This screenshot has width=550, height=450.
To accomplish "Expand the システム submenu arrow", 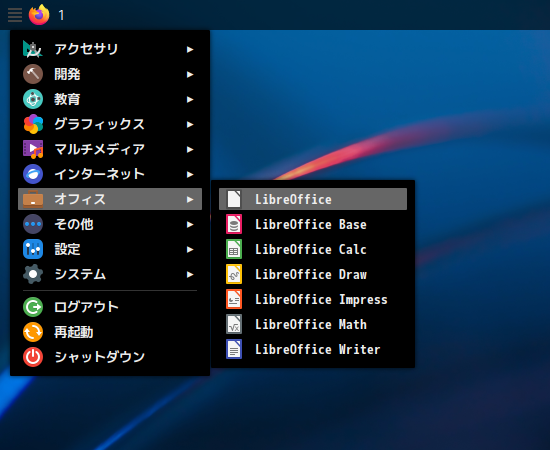I will (x=190, y=274).
